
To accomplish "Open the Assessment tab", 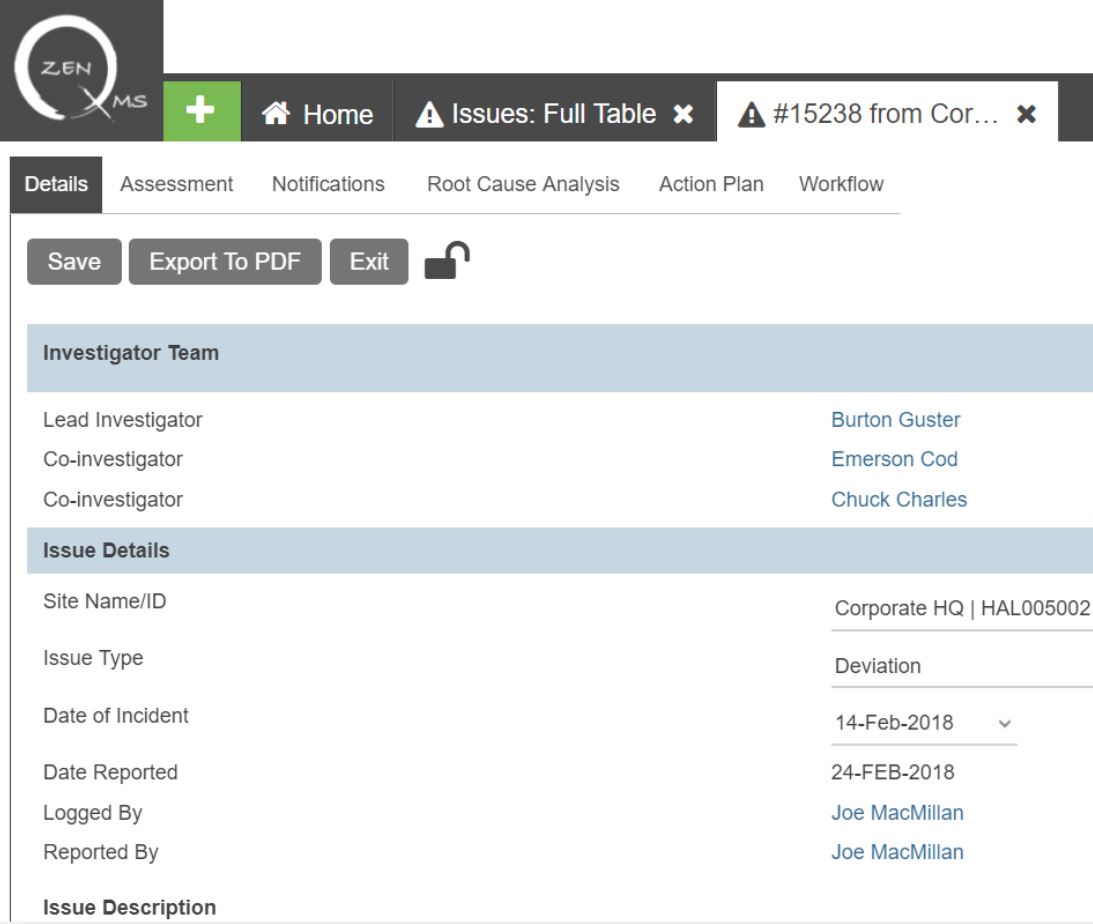I will pyautogui.click(x=177, y=184).
